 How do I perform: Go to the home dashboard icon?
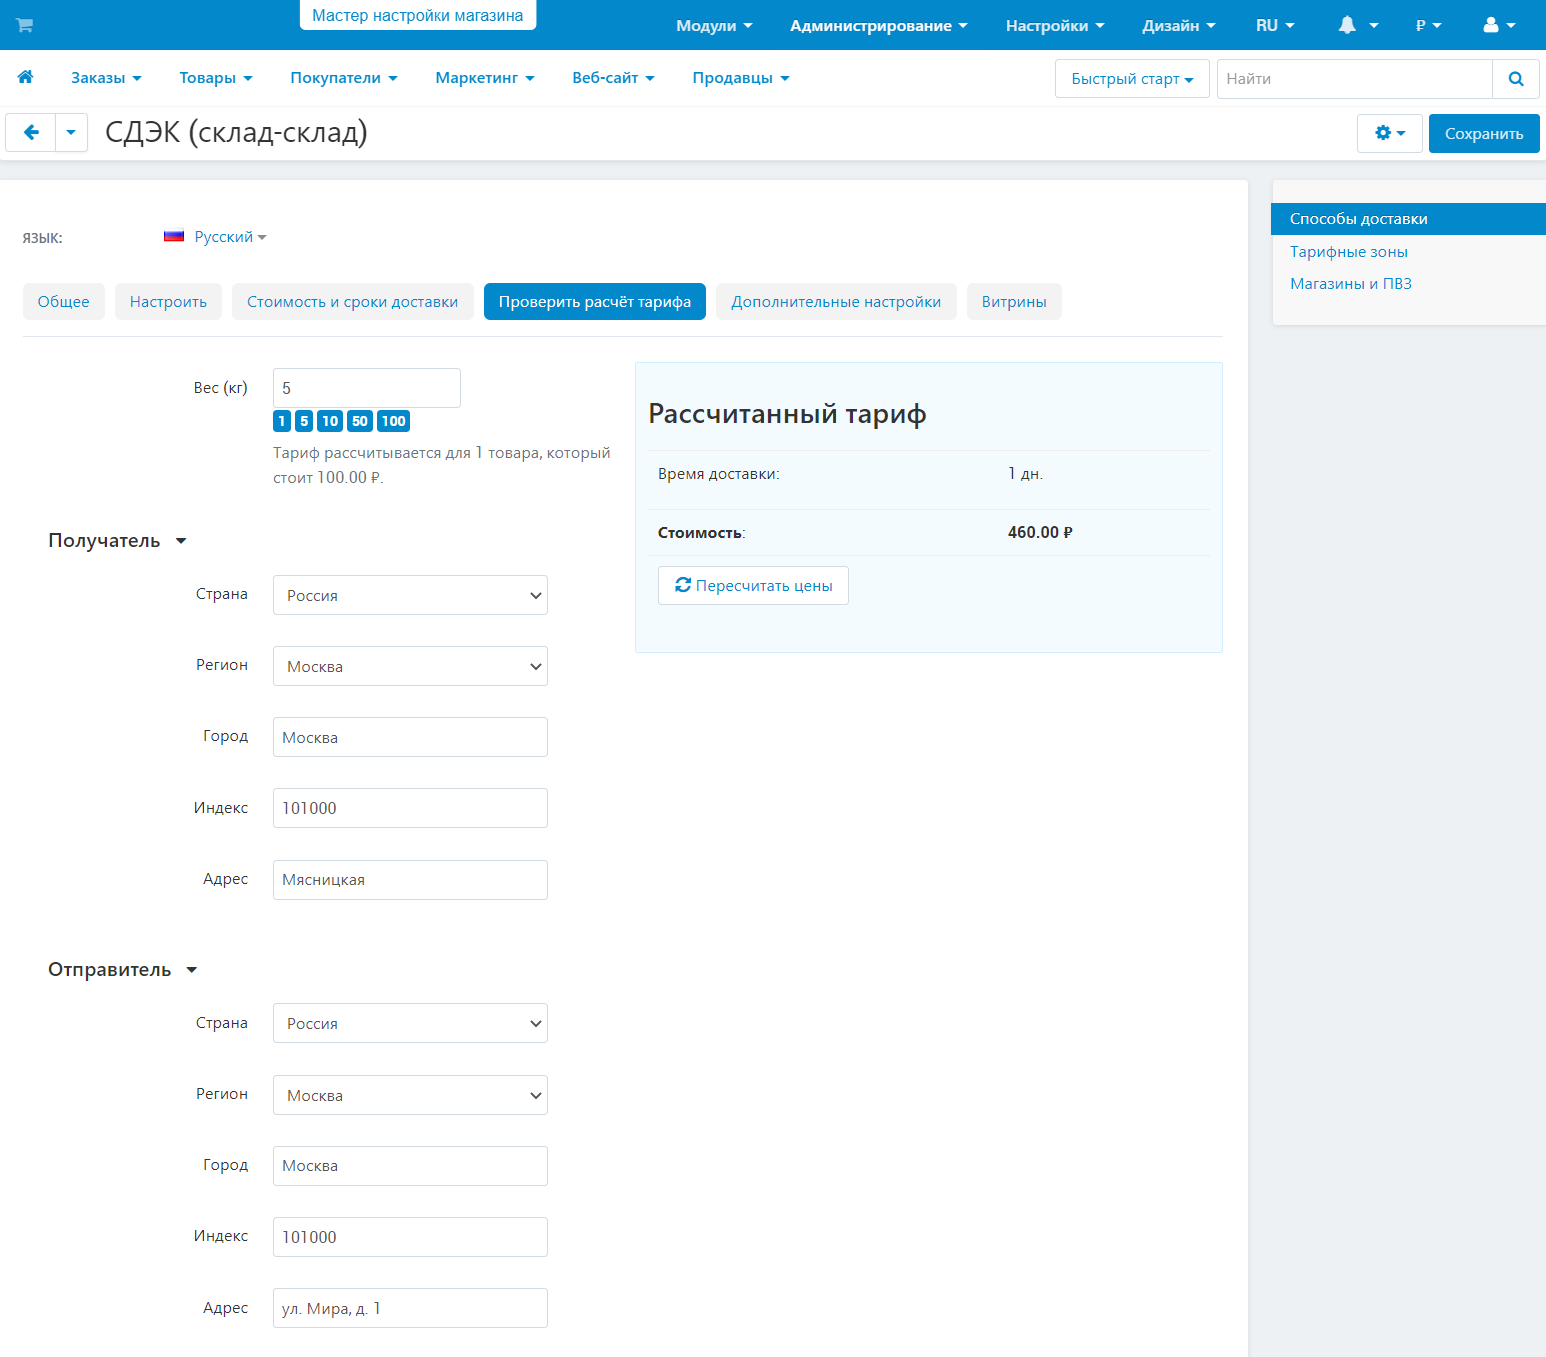pos(26,77)
